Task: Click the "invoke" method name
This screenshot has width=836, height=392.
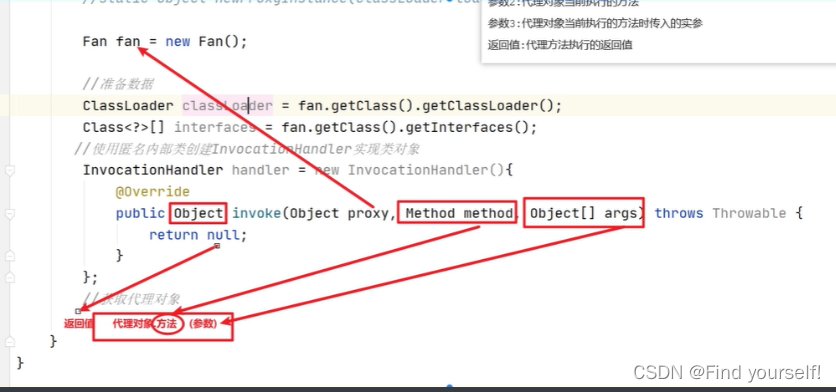Action: click(x=256, y=214)
